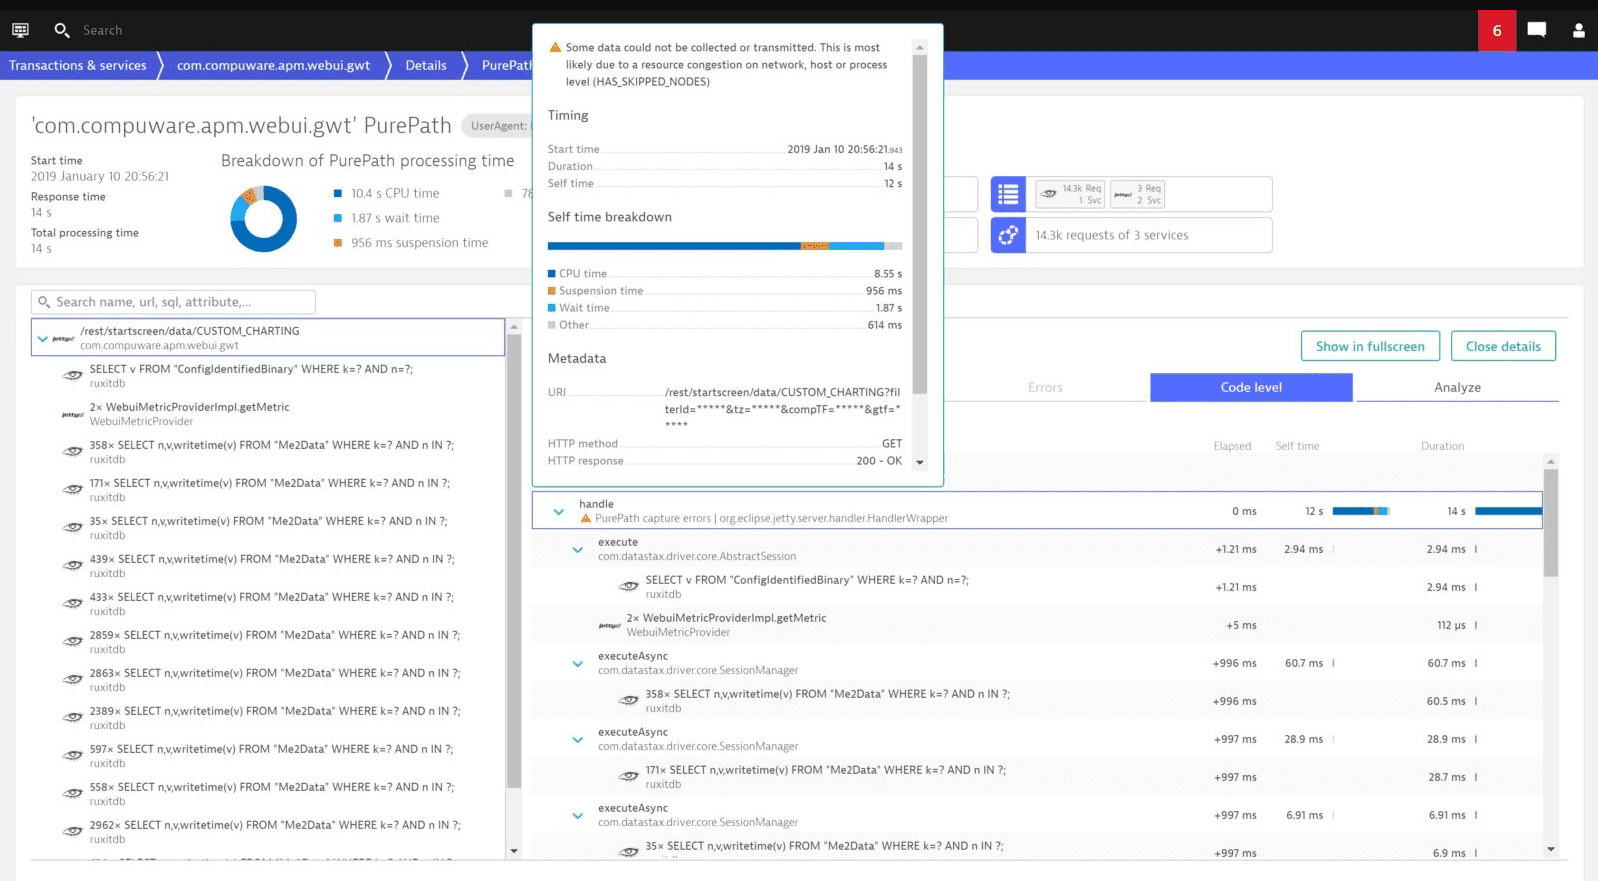The width and height of the screenshot is (1598, 881).
Task: Go to com.compuware.apm.webui.gwt breadcrumb
Action: pos(273,65)
